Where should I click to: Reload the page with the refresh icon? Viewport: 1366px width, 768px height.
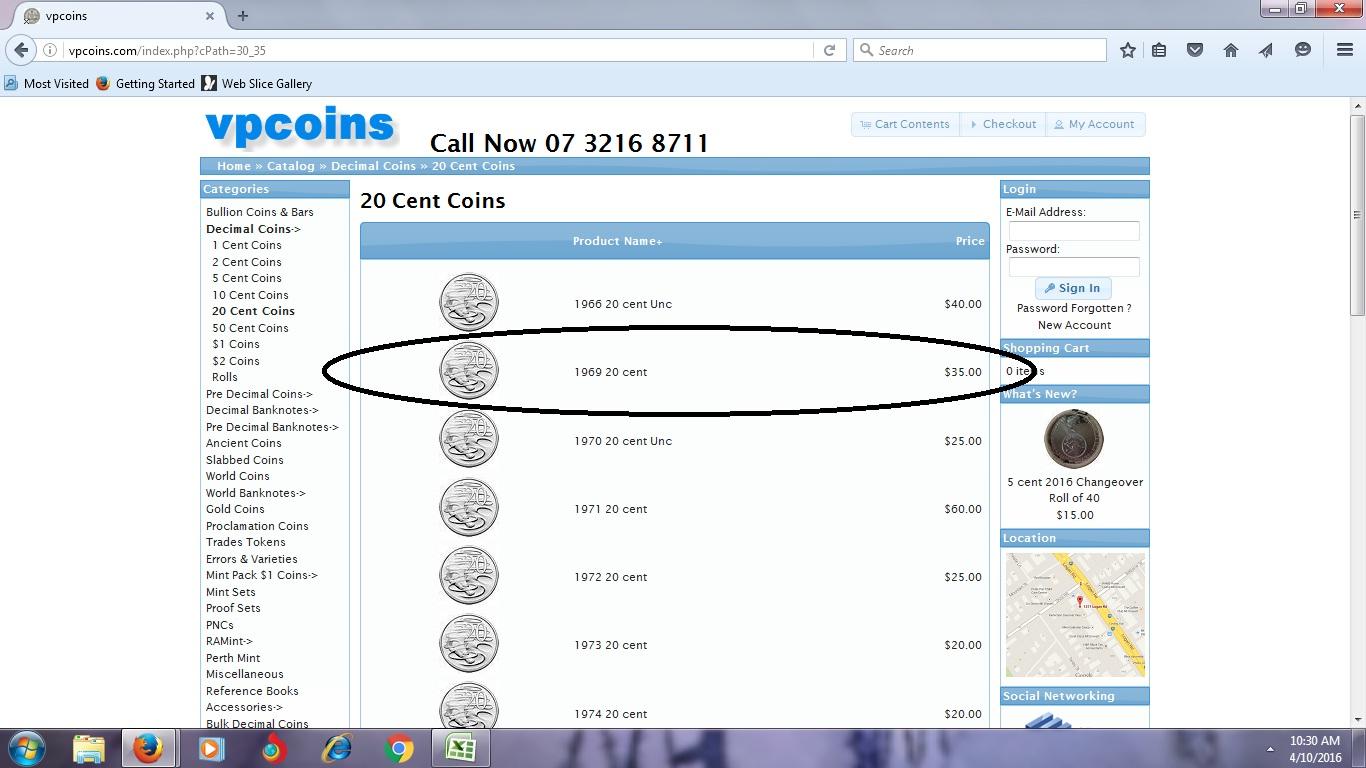pyautogui.click(x=829, y=50)
